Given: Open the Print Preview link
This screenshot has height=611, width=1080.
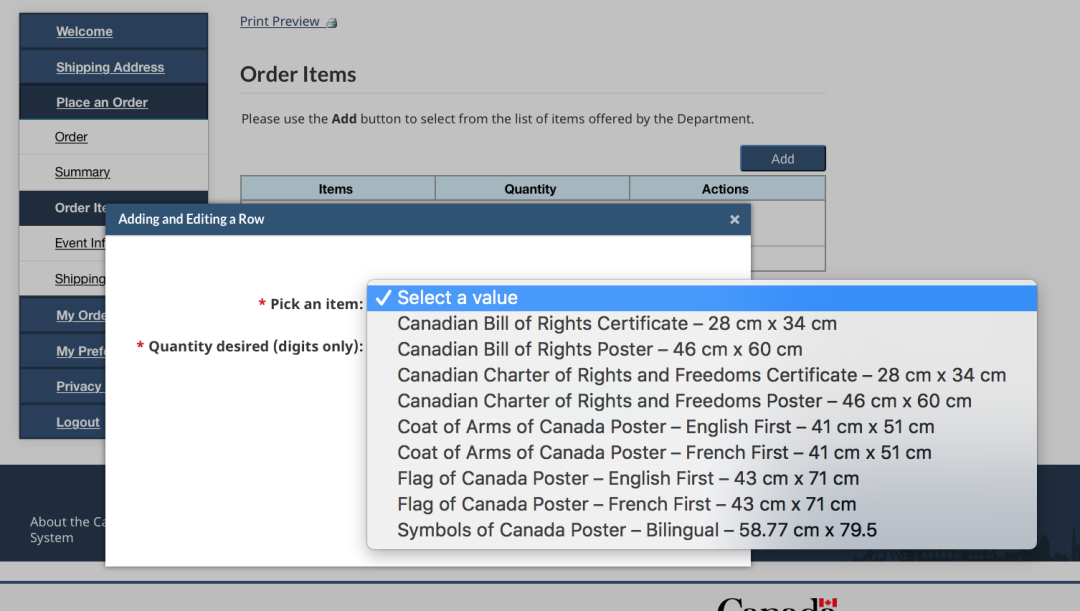Looking at the screenshot, I should [x=280, y=22].
